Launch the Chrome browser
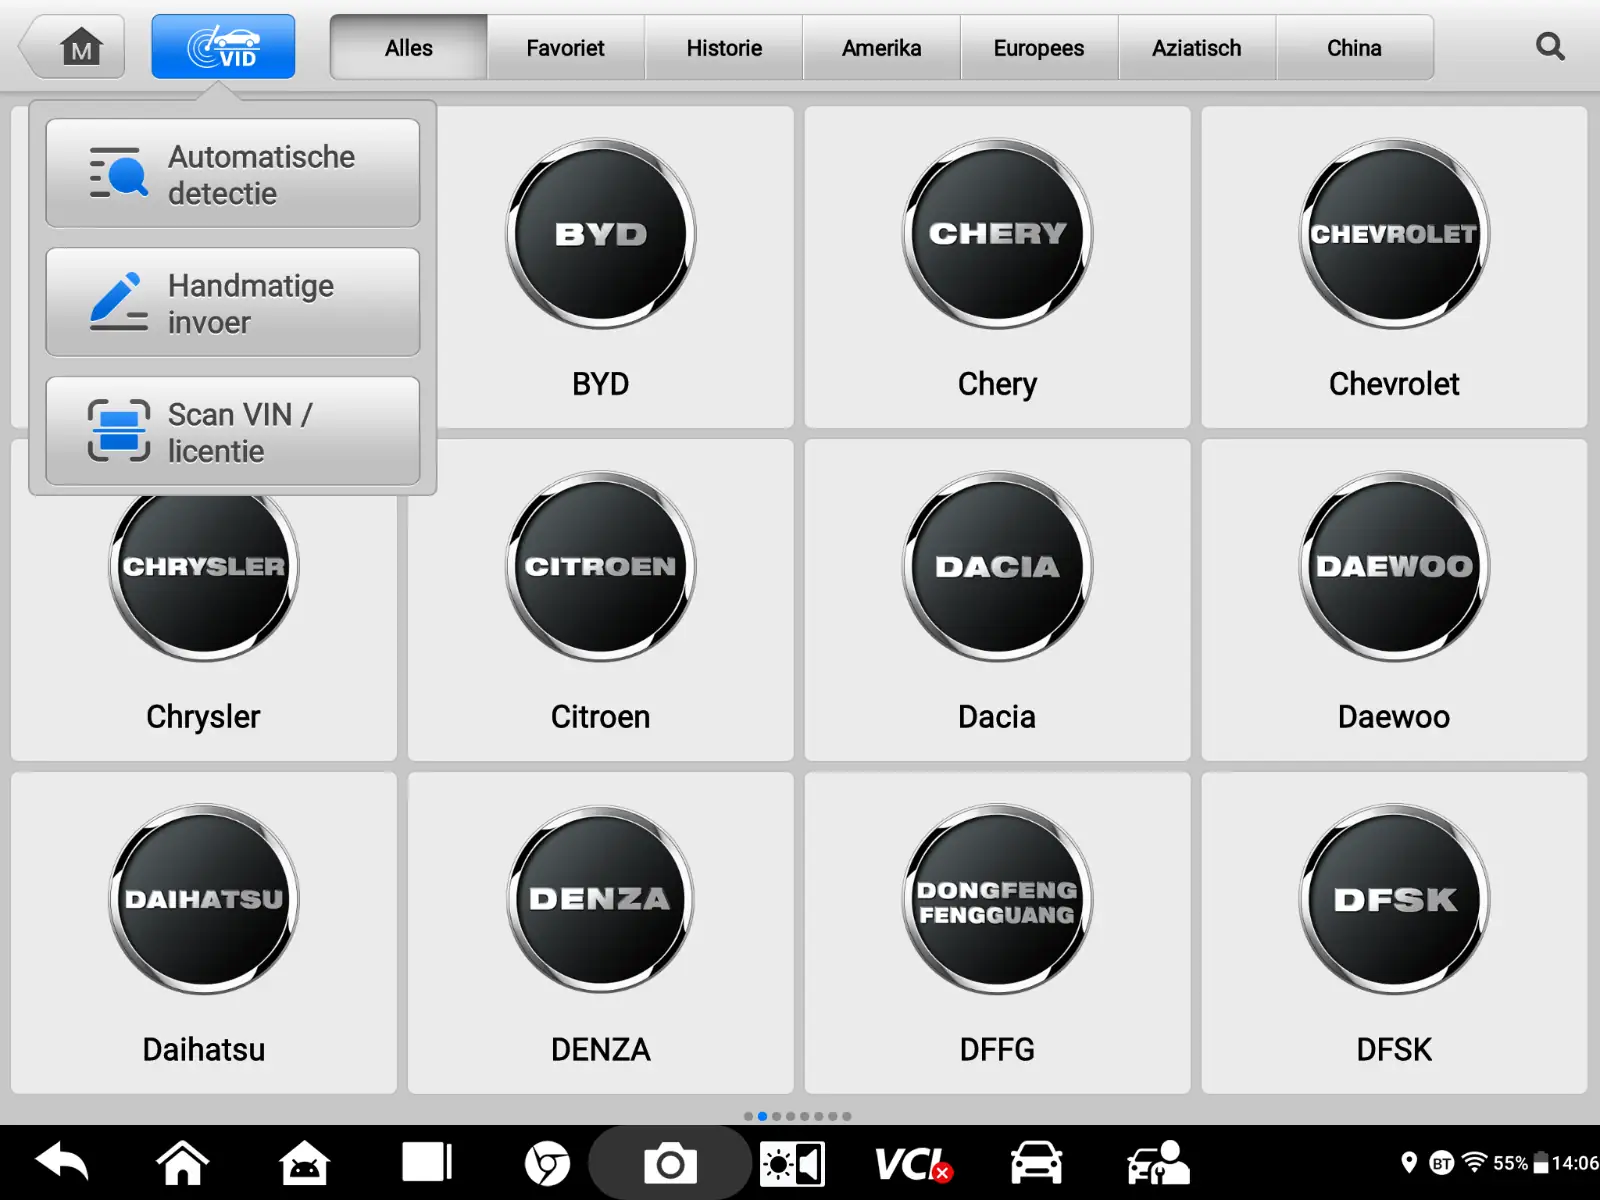Viewport: 1600px width, 1200px height. (x=547, y=1163)
